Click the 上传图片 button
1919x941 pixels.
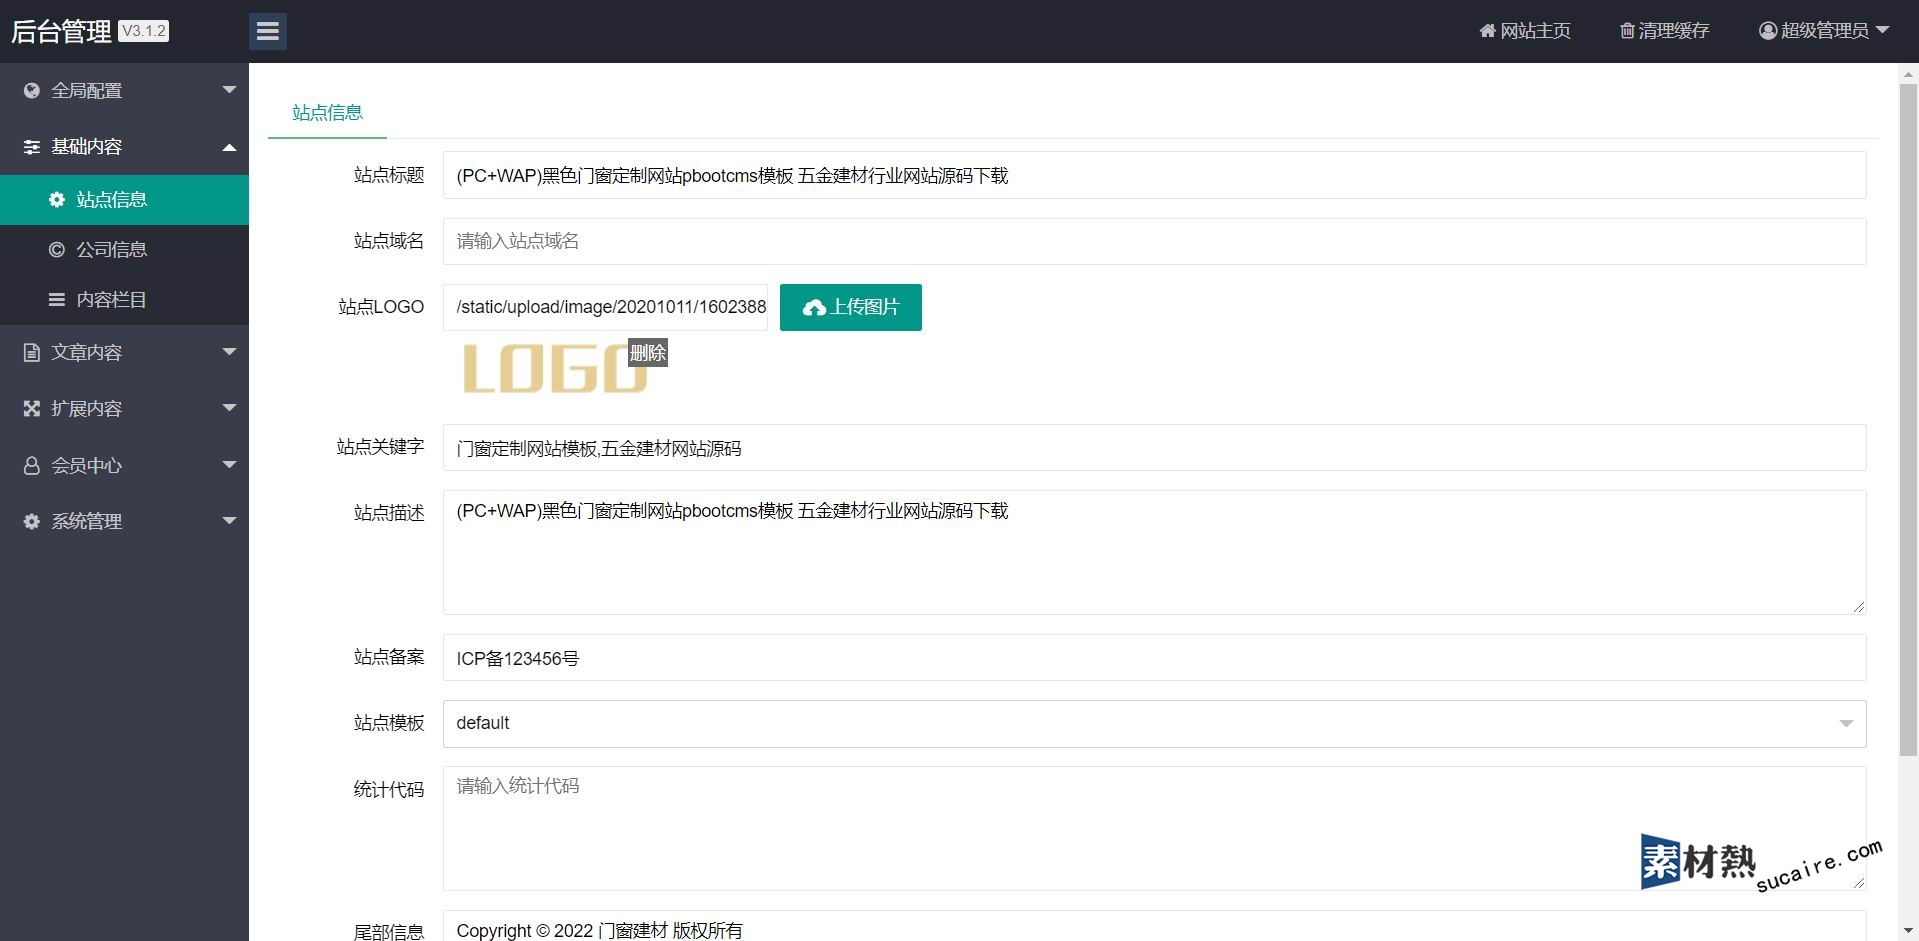pos(850,307)
